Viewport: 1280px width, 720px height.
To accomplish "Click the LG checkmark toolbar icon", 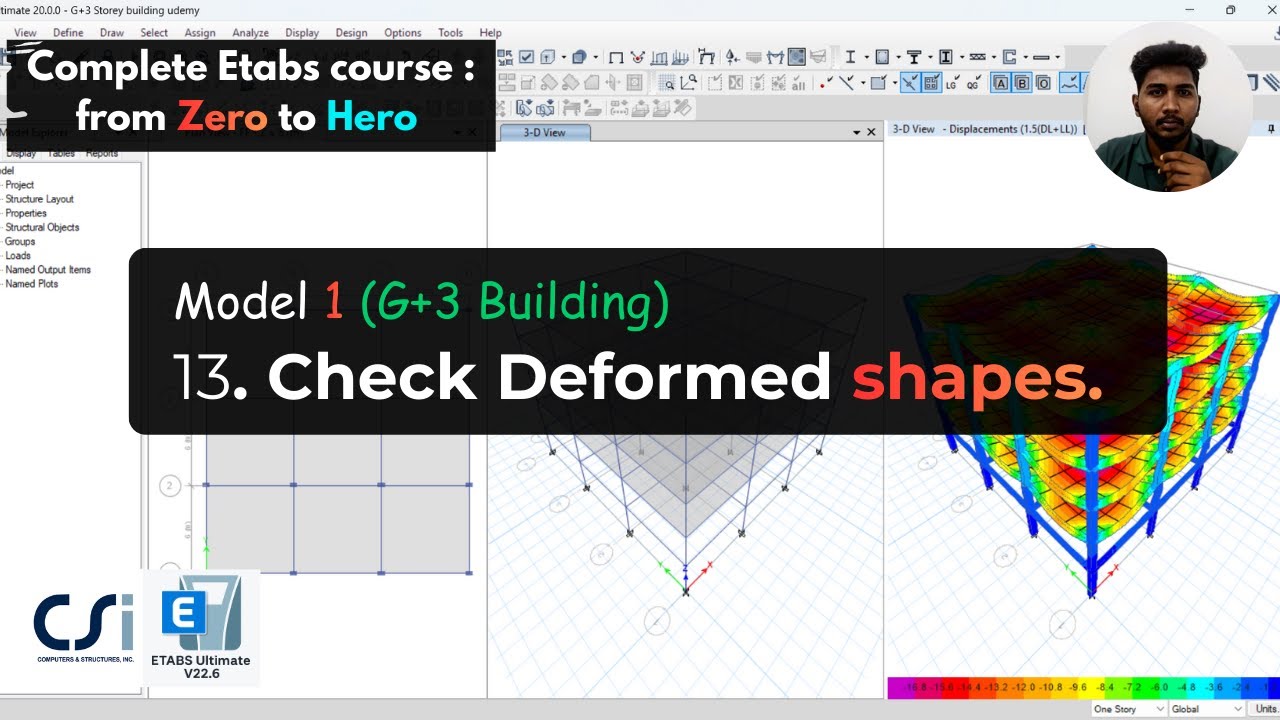I will click(952, 83).
